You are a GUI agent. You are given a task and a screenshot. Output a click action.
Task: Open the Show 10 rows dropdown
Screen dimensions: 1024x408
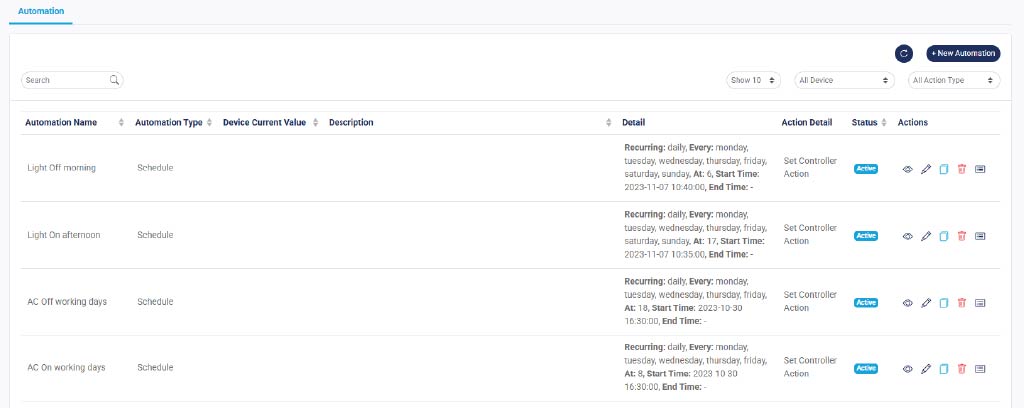click(x=754, y=80)
